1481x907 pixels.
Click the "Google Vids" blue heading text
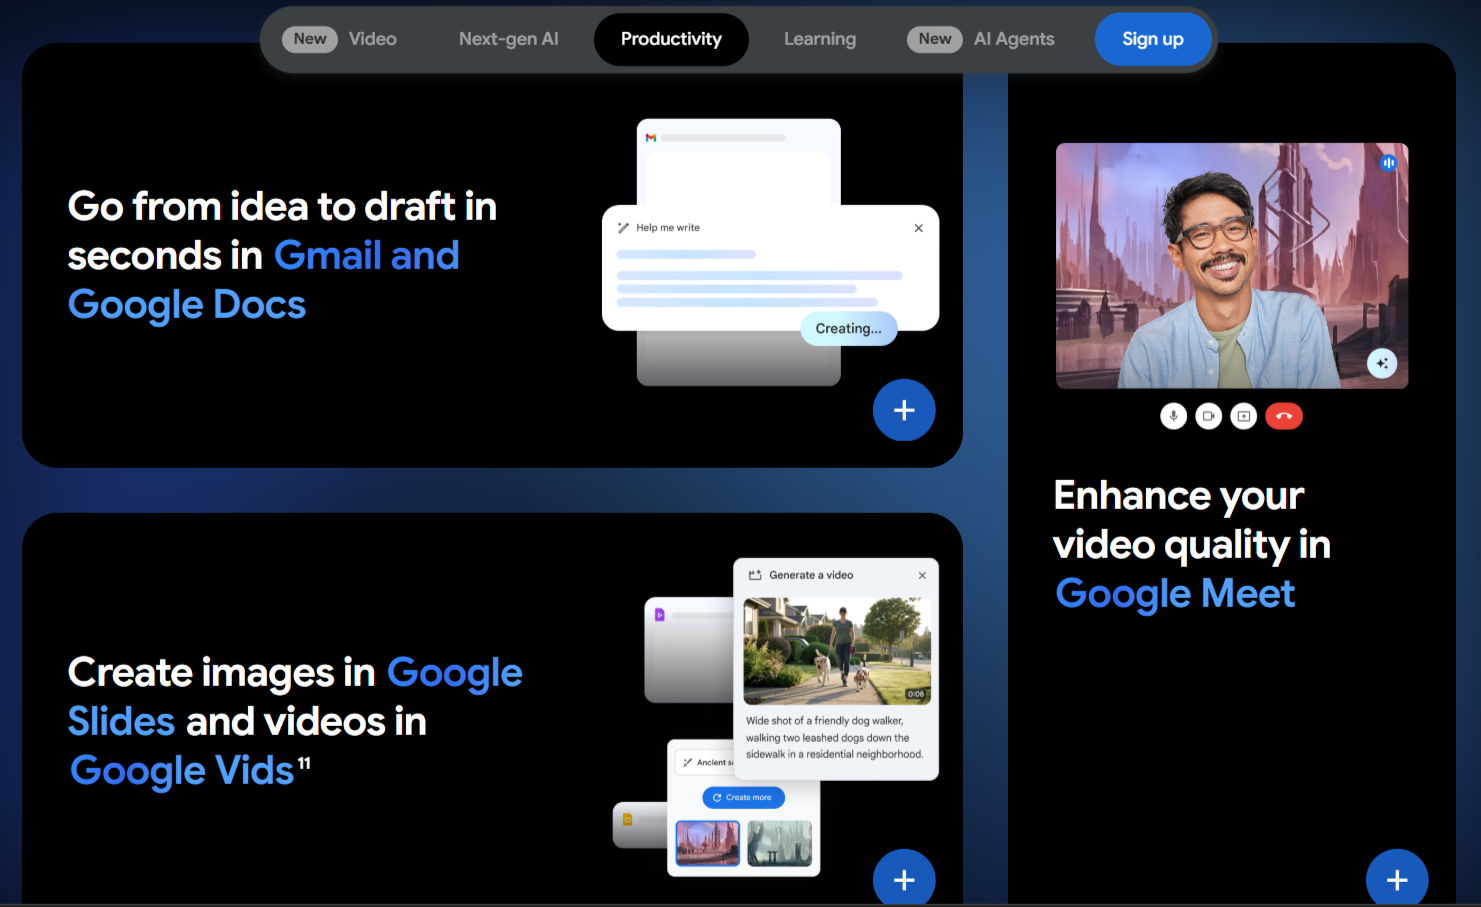pyautogui.click(x=182, y=771)
